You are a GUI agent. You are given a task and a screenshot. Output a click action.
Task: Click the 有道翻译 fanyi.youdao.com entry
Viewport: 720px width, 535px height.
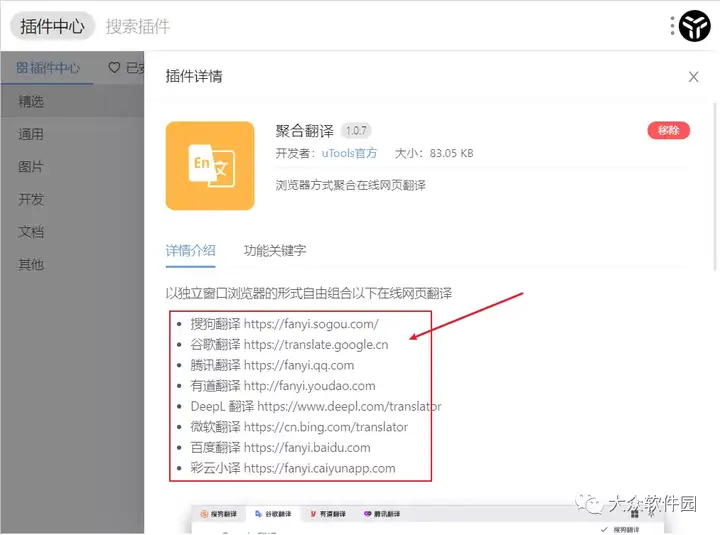click(x=283, y=386)
